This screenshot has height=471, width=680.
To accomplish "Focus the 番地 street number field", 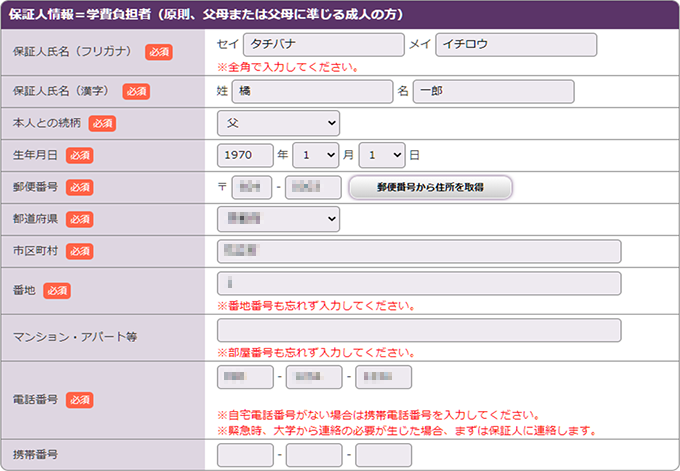I will coord(418,283).
